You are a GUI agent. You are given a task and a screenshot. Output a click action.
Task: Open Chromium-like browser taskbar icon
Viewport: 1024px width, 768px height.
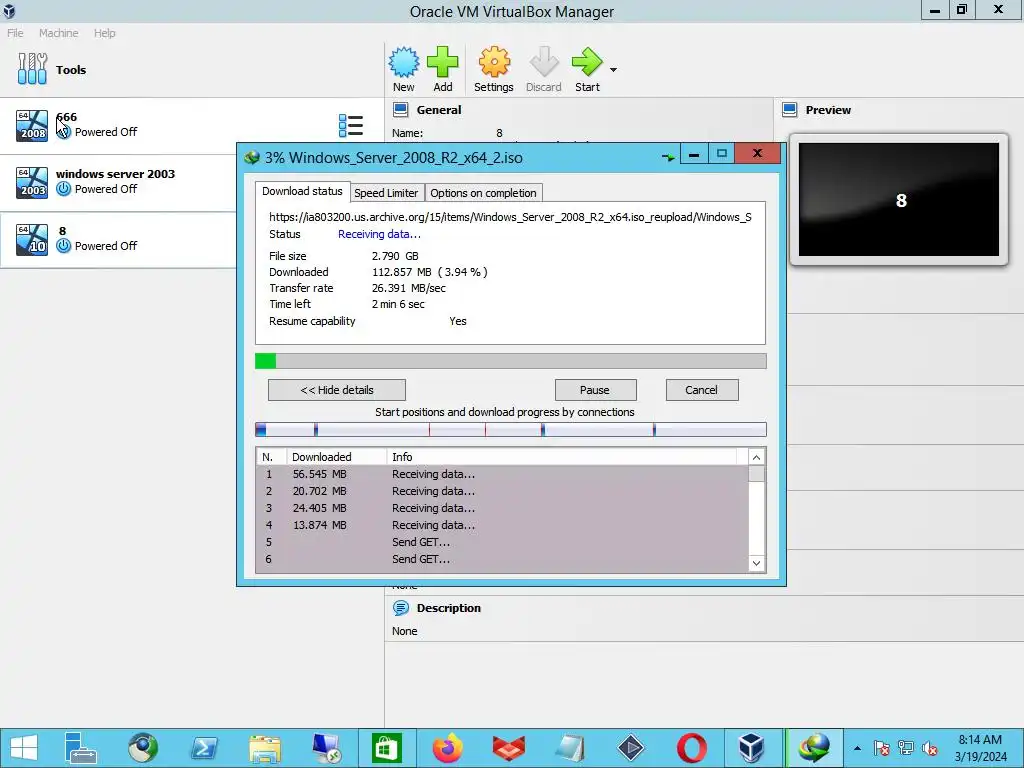click(142, 748)
